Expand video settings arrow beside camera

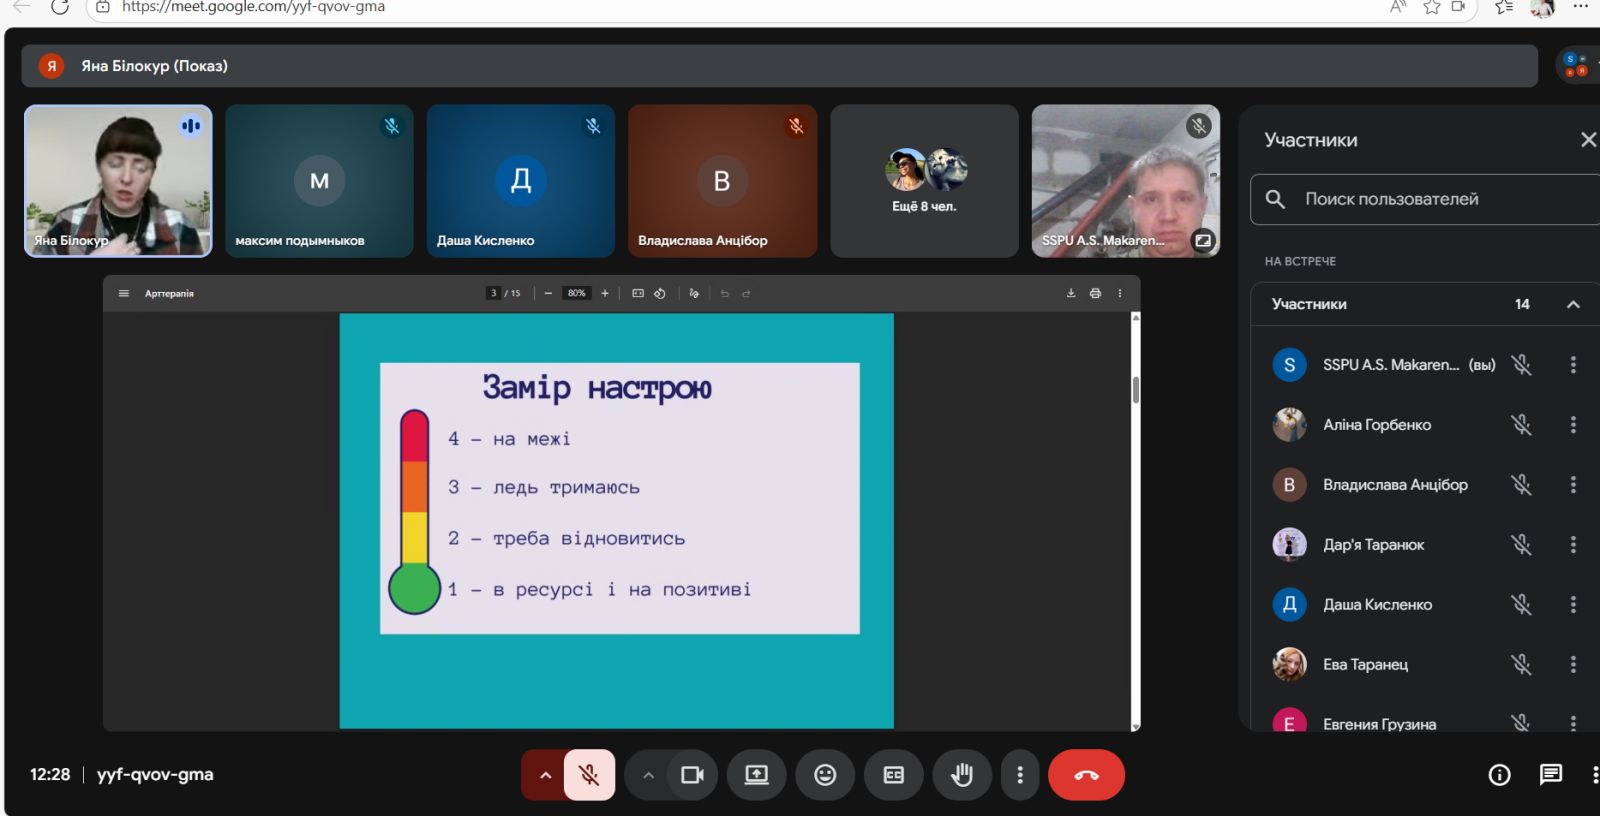(648, 775)
